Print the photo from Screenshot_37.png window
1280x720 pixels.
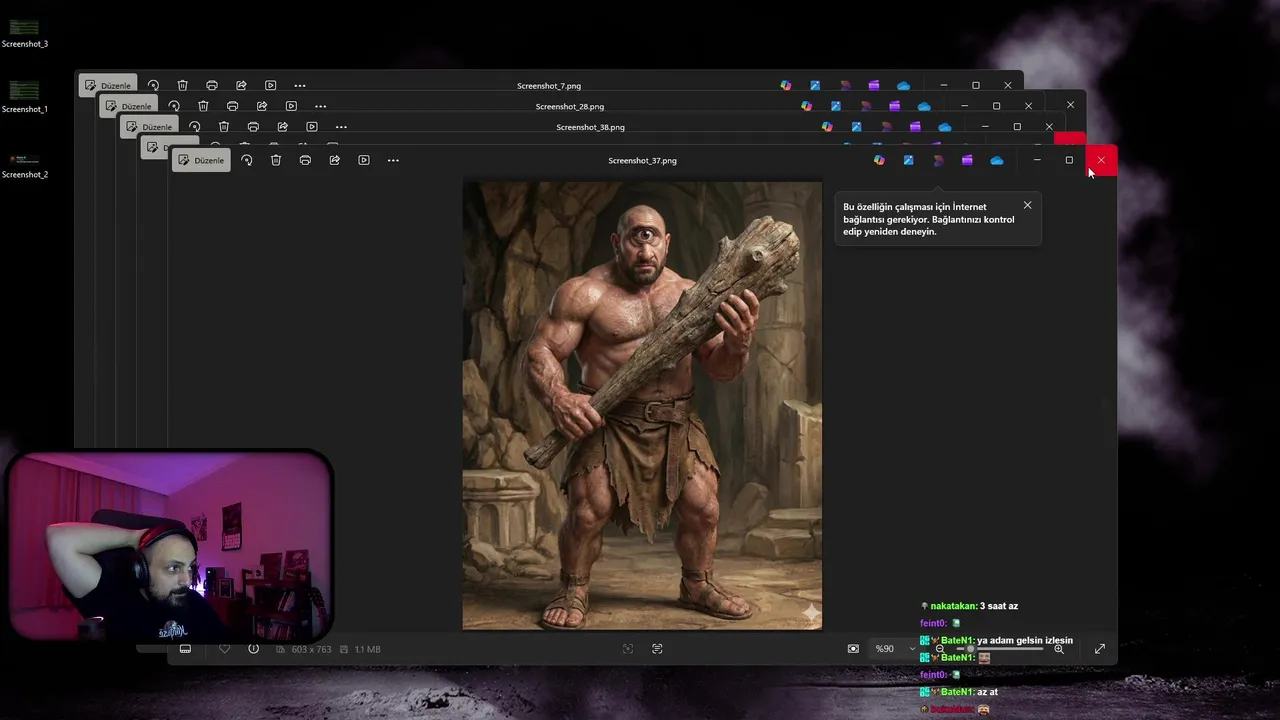click(305, 160)
